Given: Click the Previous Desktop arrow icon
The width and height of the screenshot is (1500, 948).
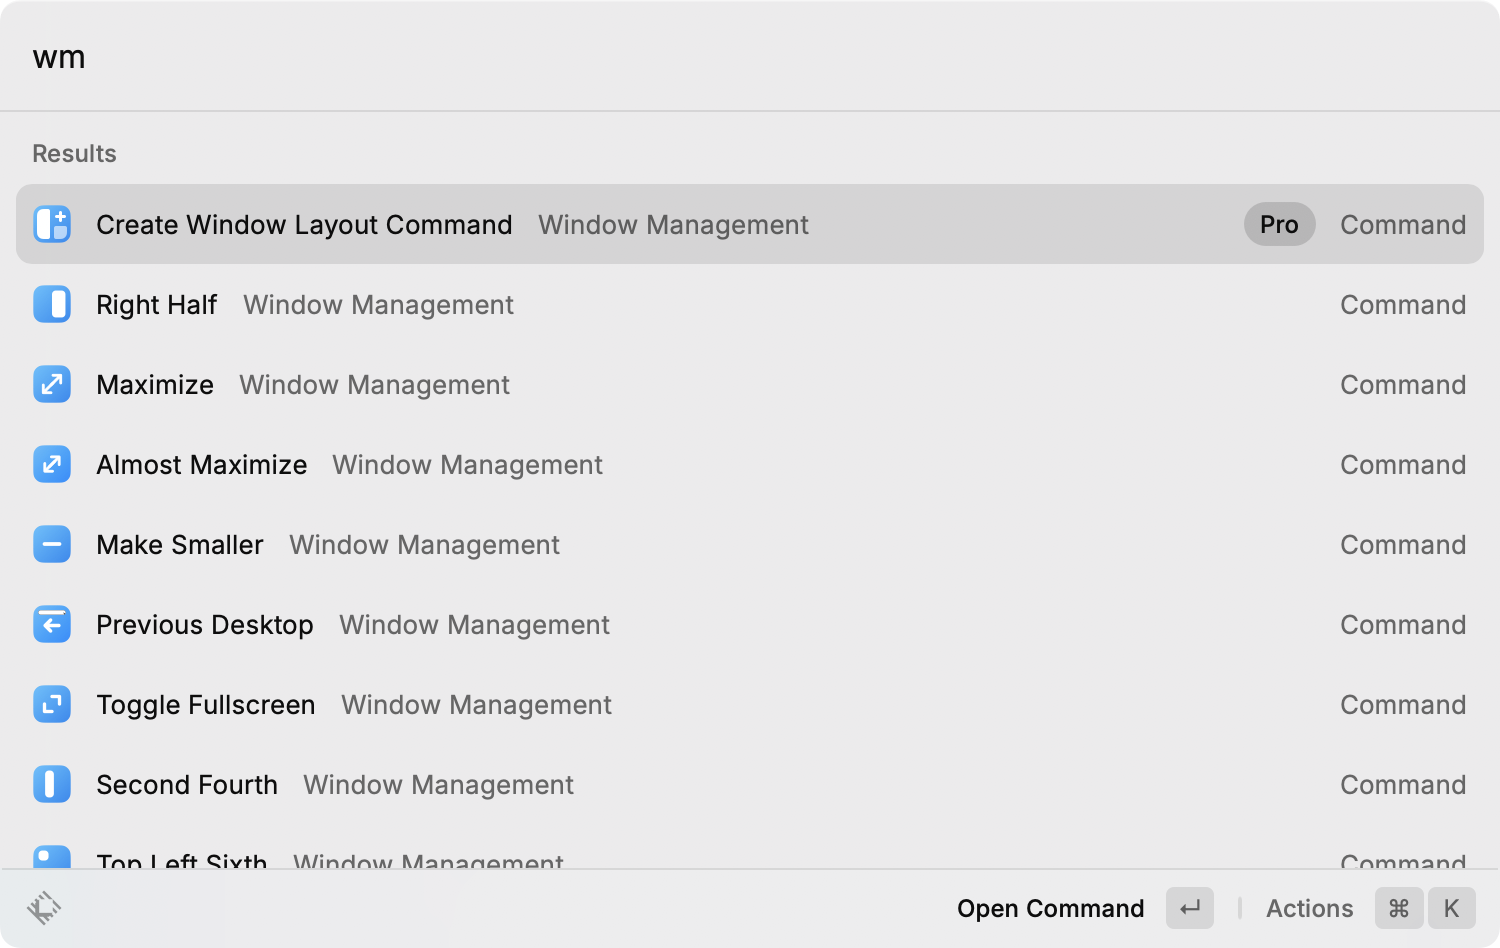Looking at the screenshot, I should click(x=51, y=624).
